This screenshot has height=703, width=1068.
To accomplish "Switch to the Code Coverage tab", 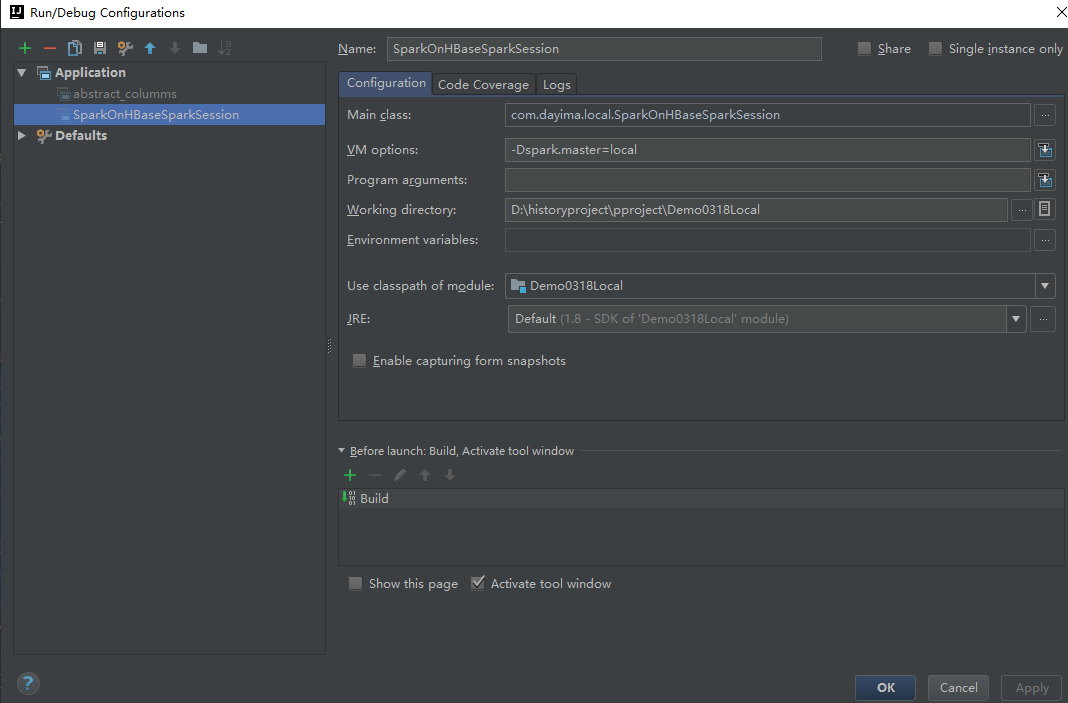I will pos(483,84).
